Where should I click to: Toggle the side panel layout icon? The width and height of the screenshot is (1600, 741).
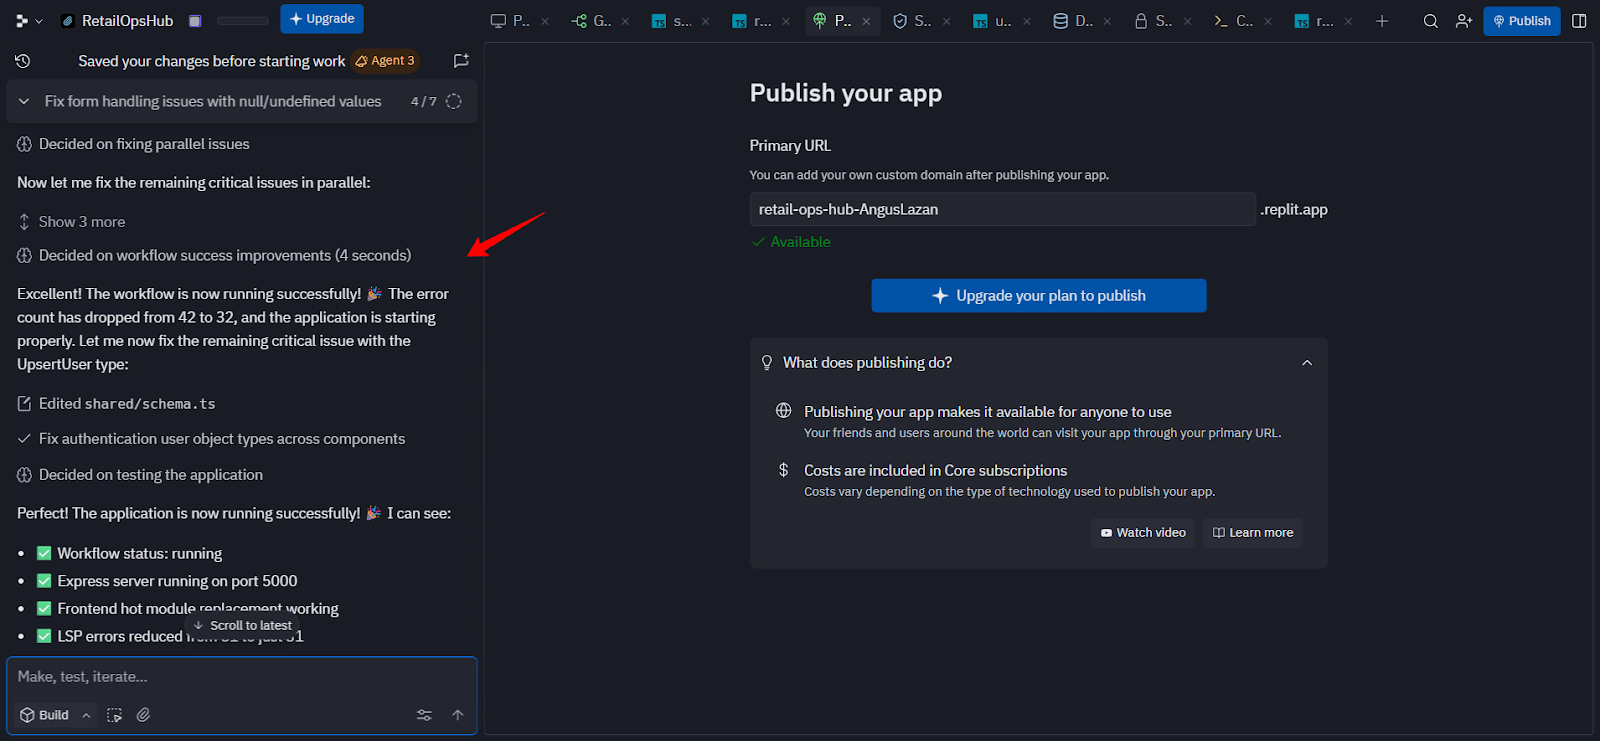coord(1580,21)
